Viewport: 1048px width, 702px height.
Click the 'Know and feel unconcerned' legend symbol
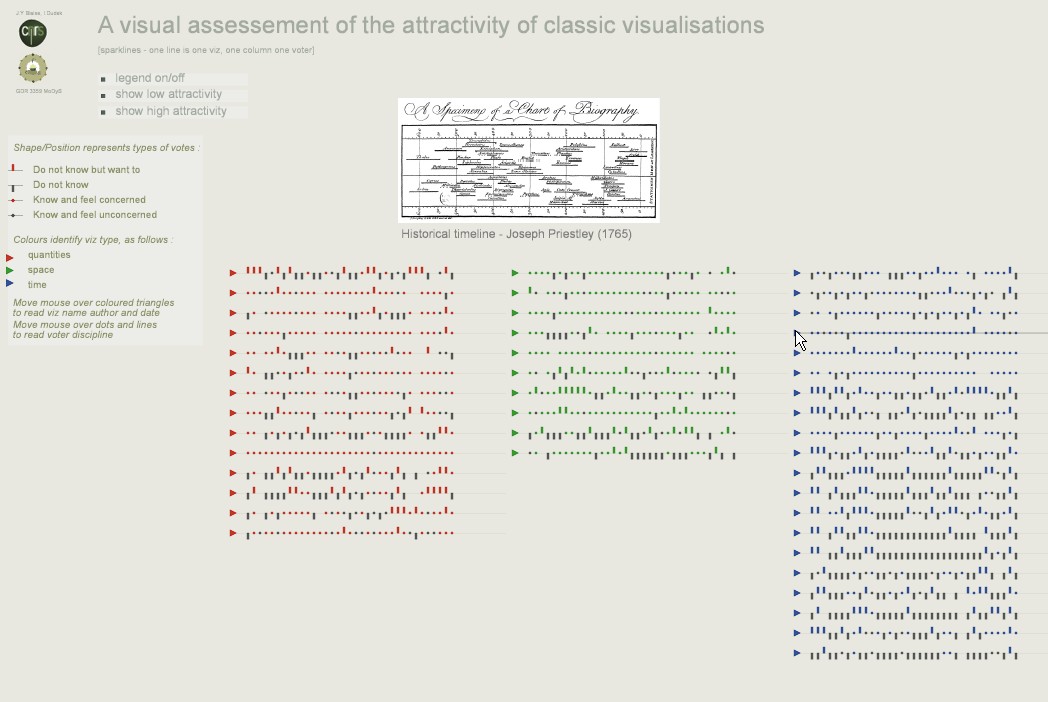[x=15, y=215]
